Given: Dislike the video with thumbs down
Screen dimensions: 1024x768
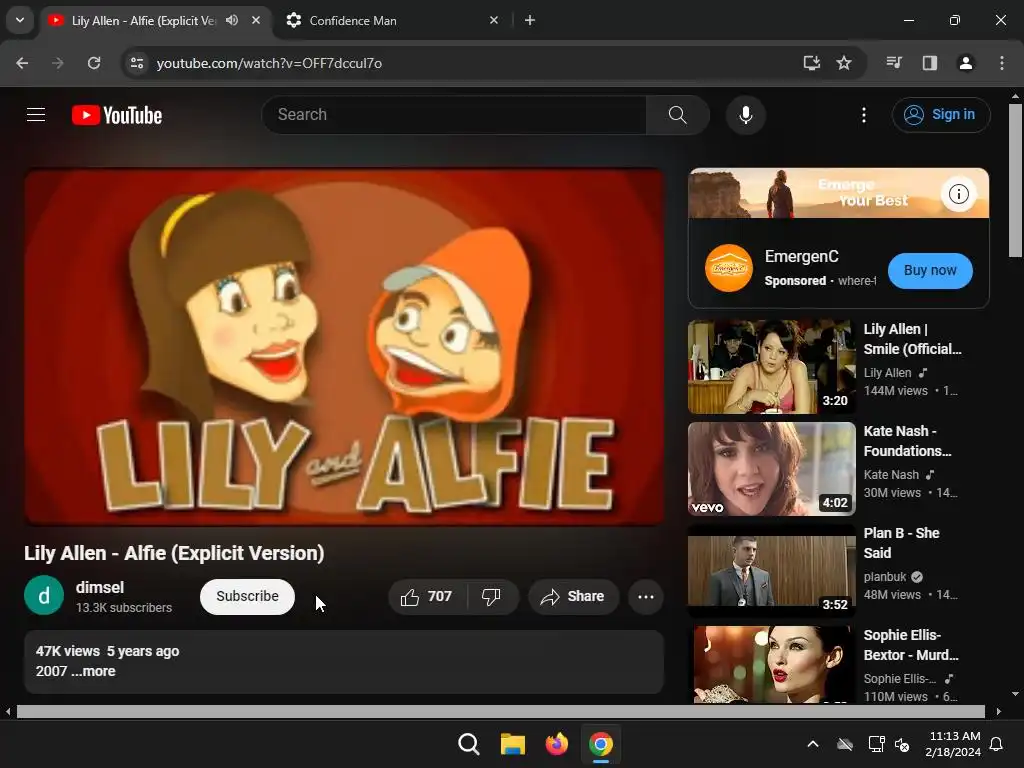Looking at the screenshot, I should click(x=492, y=596).
